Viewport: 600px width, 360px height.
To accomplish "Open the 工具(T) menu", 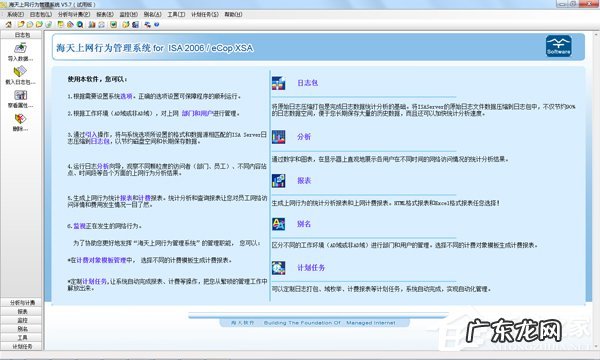I will tap(176, 14).
